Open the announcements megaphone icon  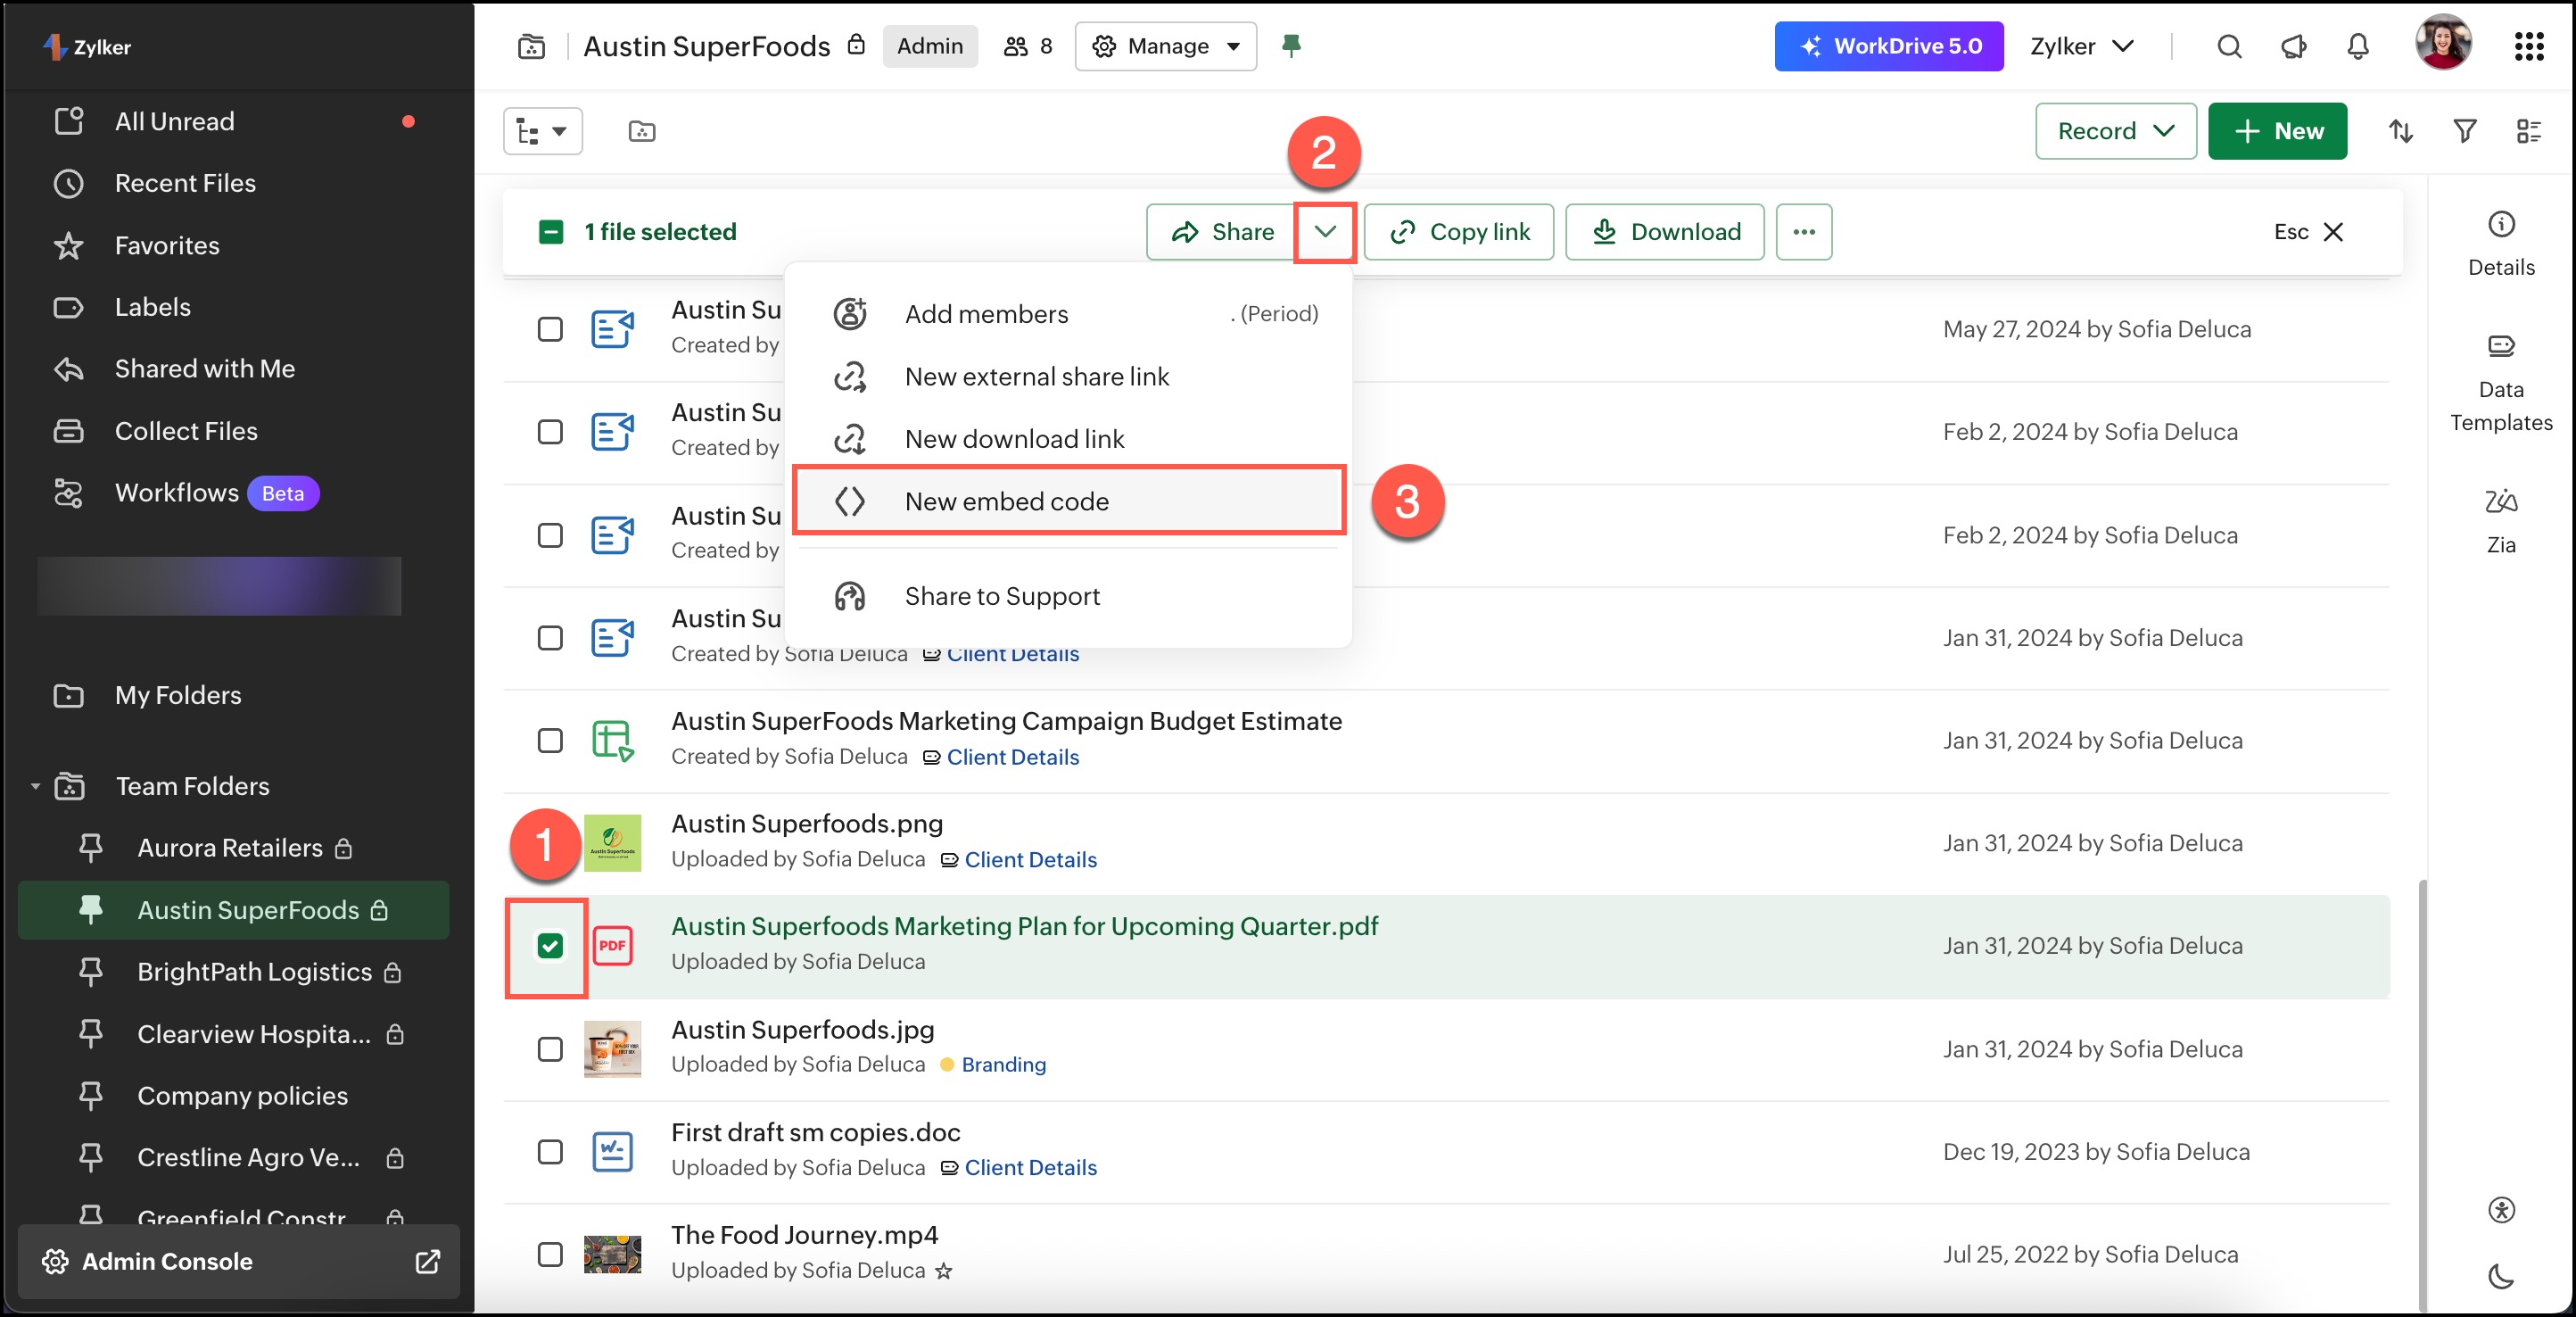(x=2293, y=46)
